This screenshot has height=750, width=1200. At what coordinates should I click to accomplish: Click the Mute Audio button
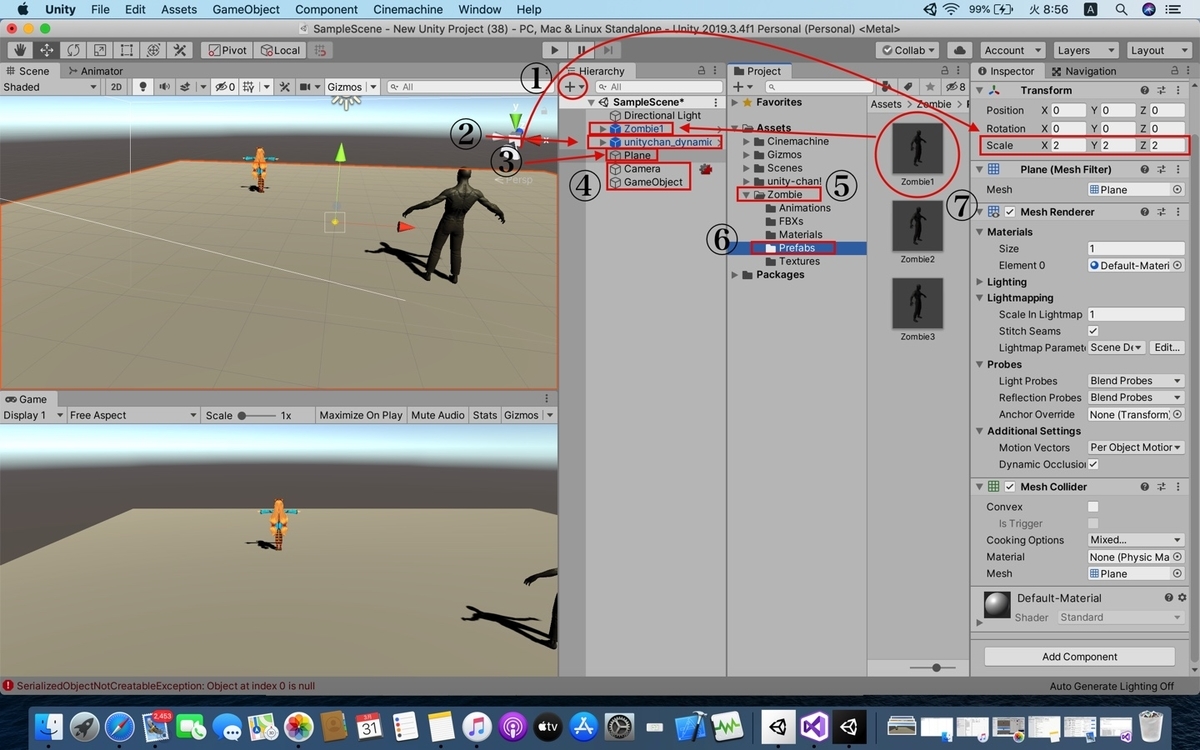(438, 415)
